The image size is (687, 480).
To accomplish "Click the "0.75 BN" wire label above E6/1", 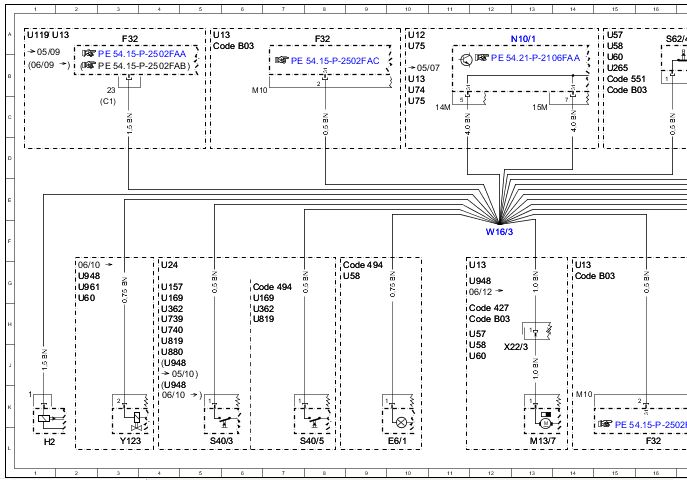I will [392, 284].
